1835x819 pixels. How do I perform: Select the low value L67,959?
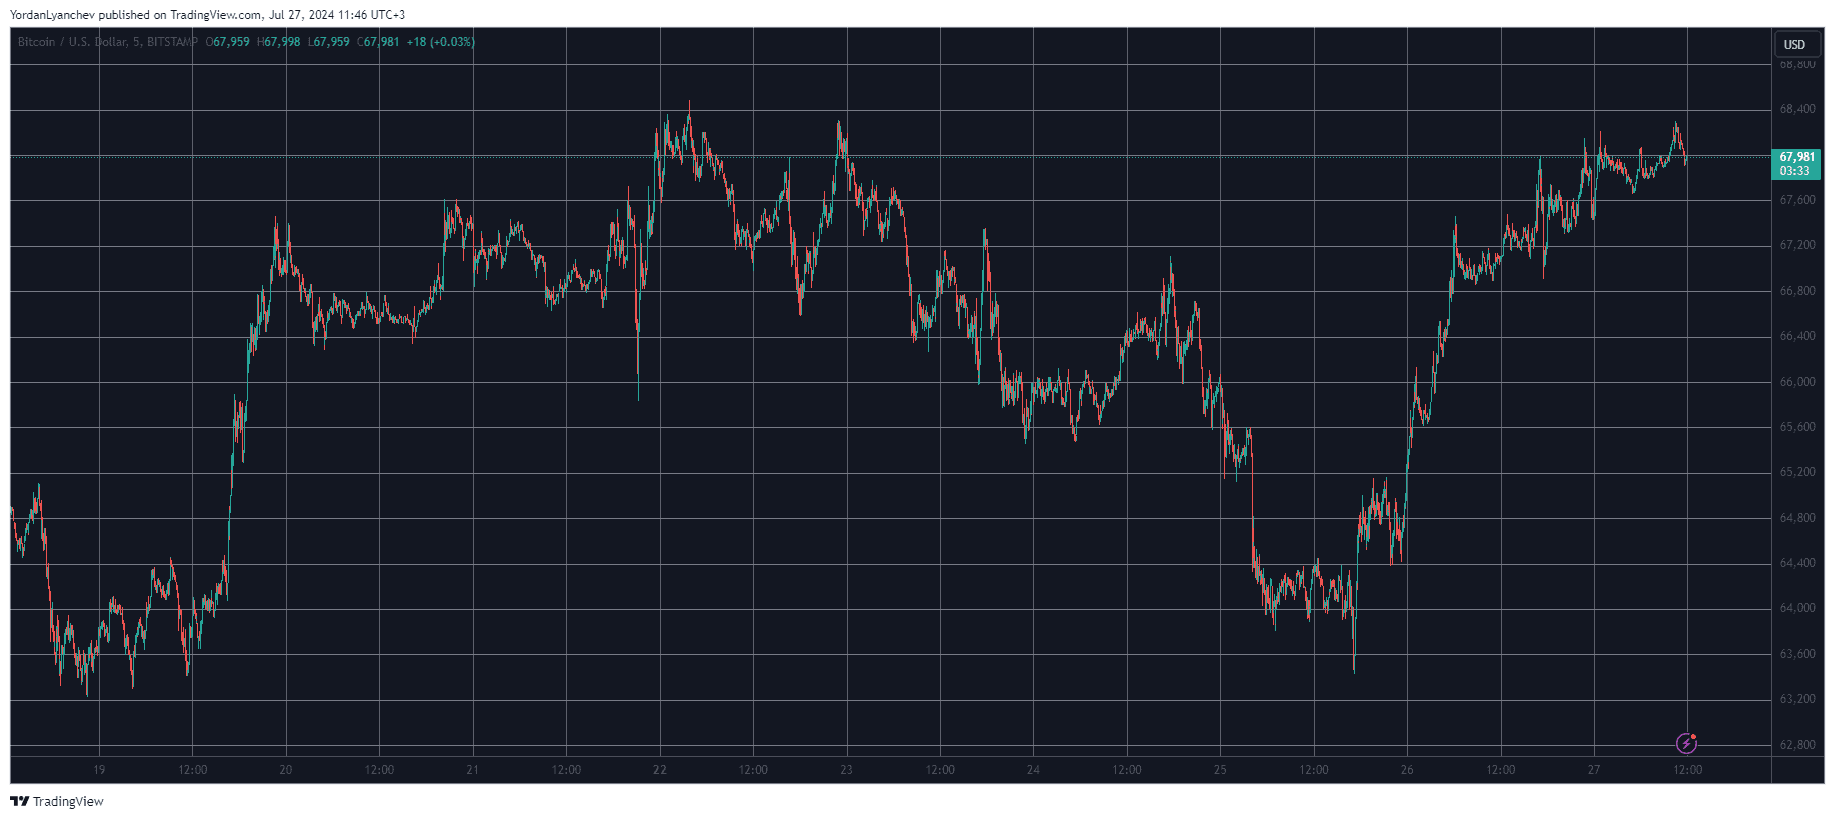(329, 42)
